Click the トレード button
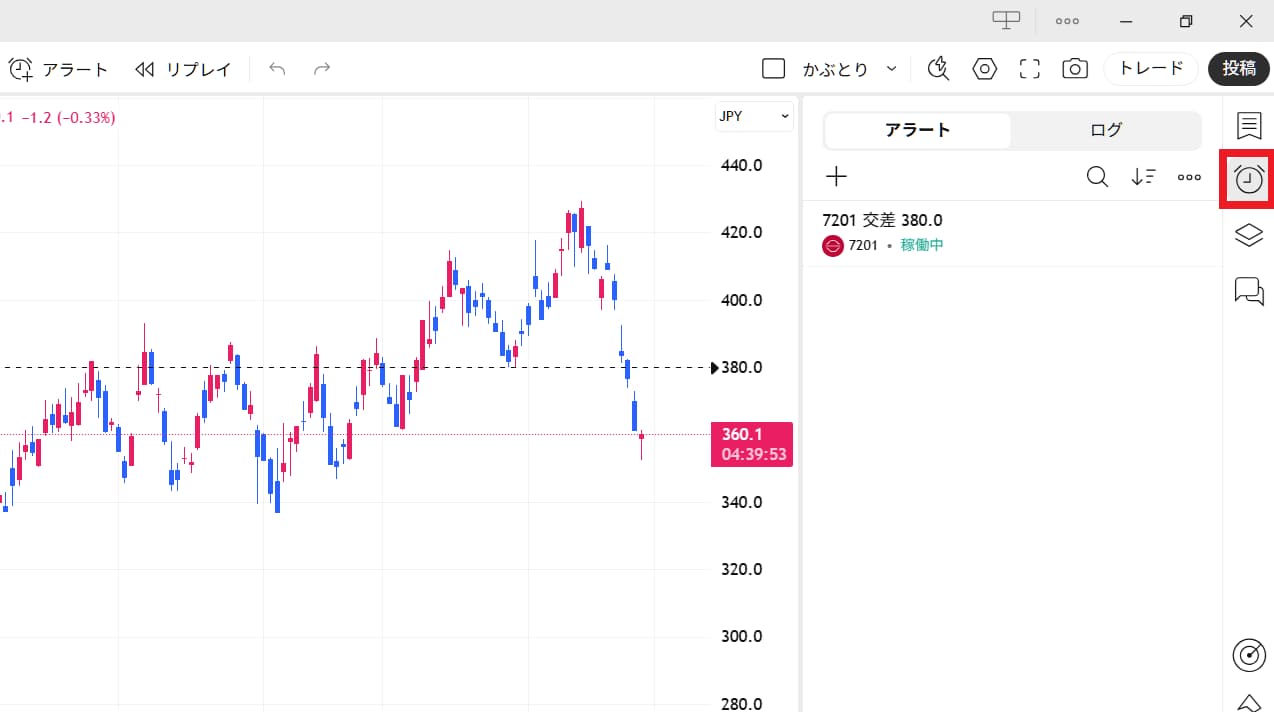The height and width of the screenshot is (712, 1274). pos(1150,69)
